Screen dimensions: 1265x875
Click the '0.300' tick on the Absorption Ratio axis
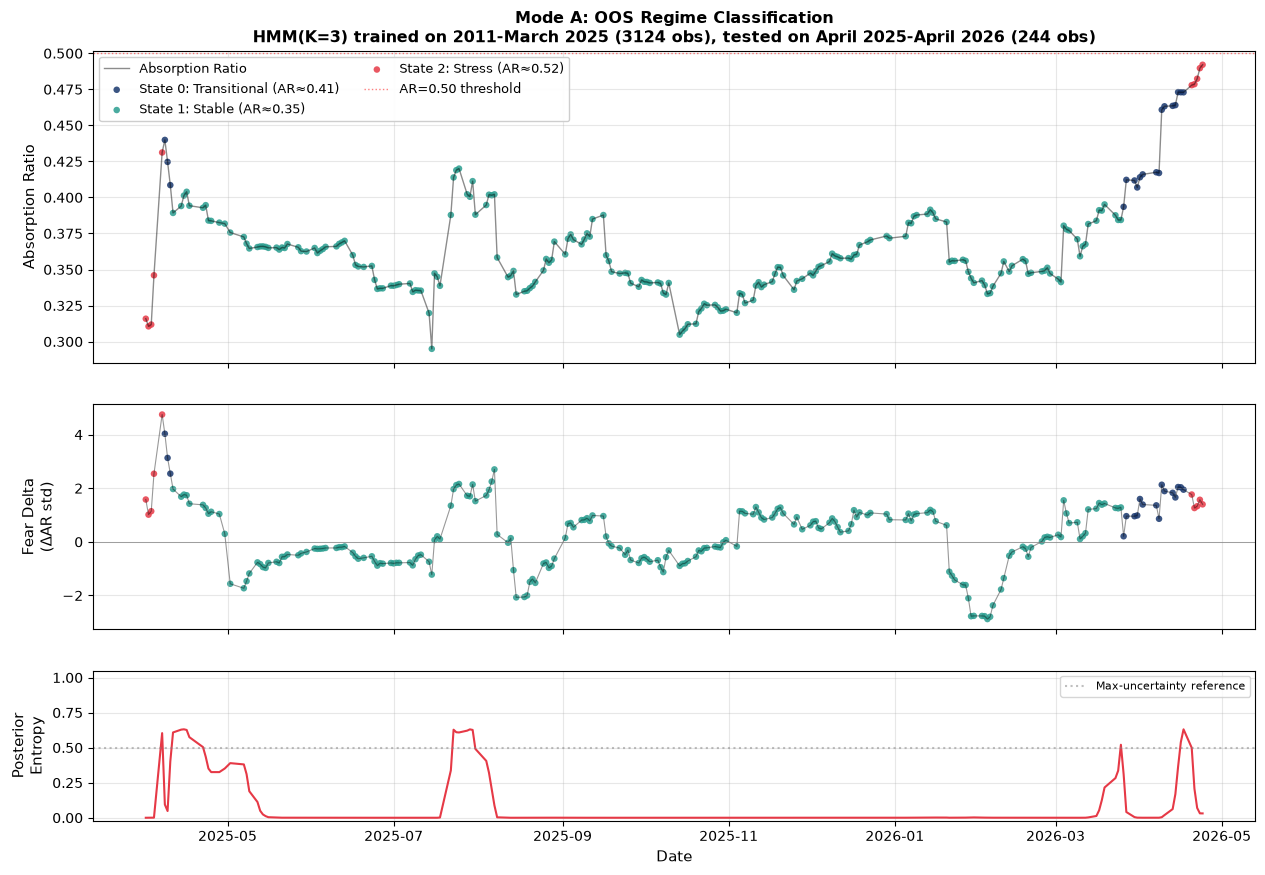click(65, 342)
